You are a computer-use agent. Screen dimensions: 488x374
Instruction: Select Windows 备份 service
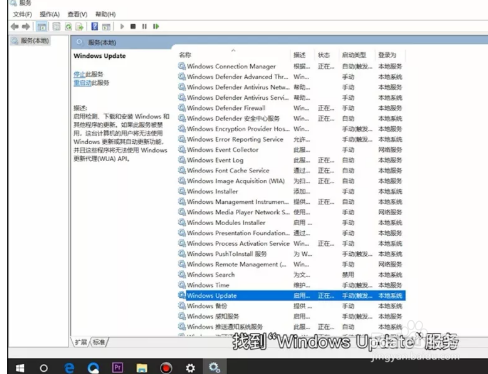pos(291,306)
